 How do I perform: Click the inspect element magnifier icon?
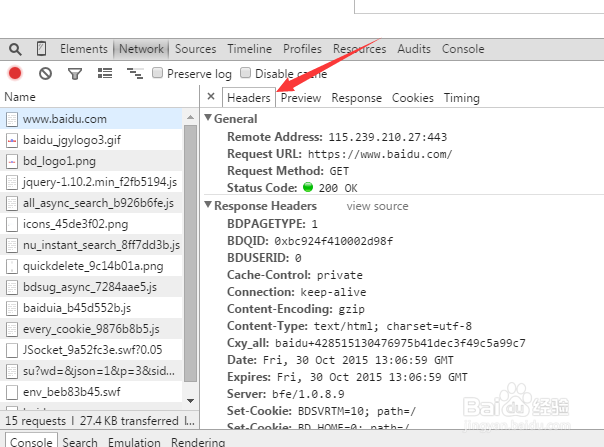tap(15, 49)
